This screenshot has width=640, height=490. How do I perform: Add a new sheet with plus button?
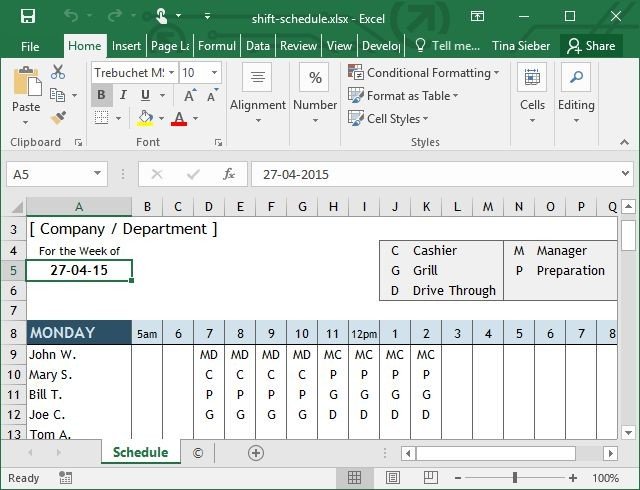(256, 453)
